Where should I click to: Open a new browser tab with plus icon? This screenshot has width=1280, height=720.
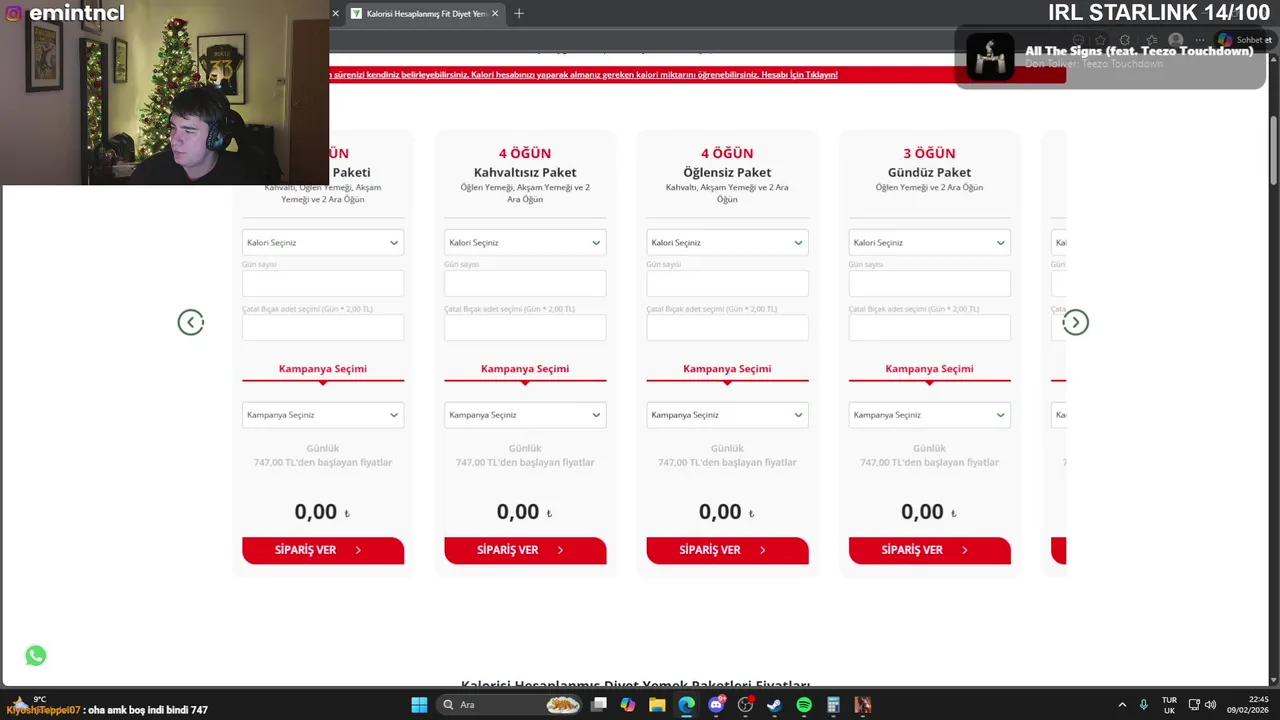point(518,14)
